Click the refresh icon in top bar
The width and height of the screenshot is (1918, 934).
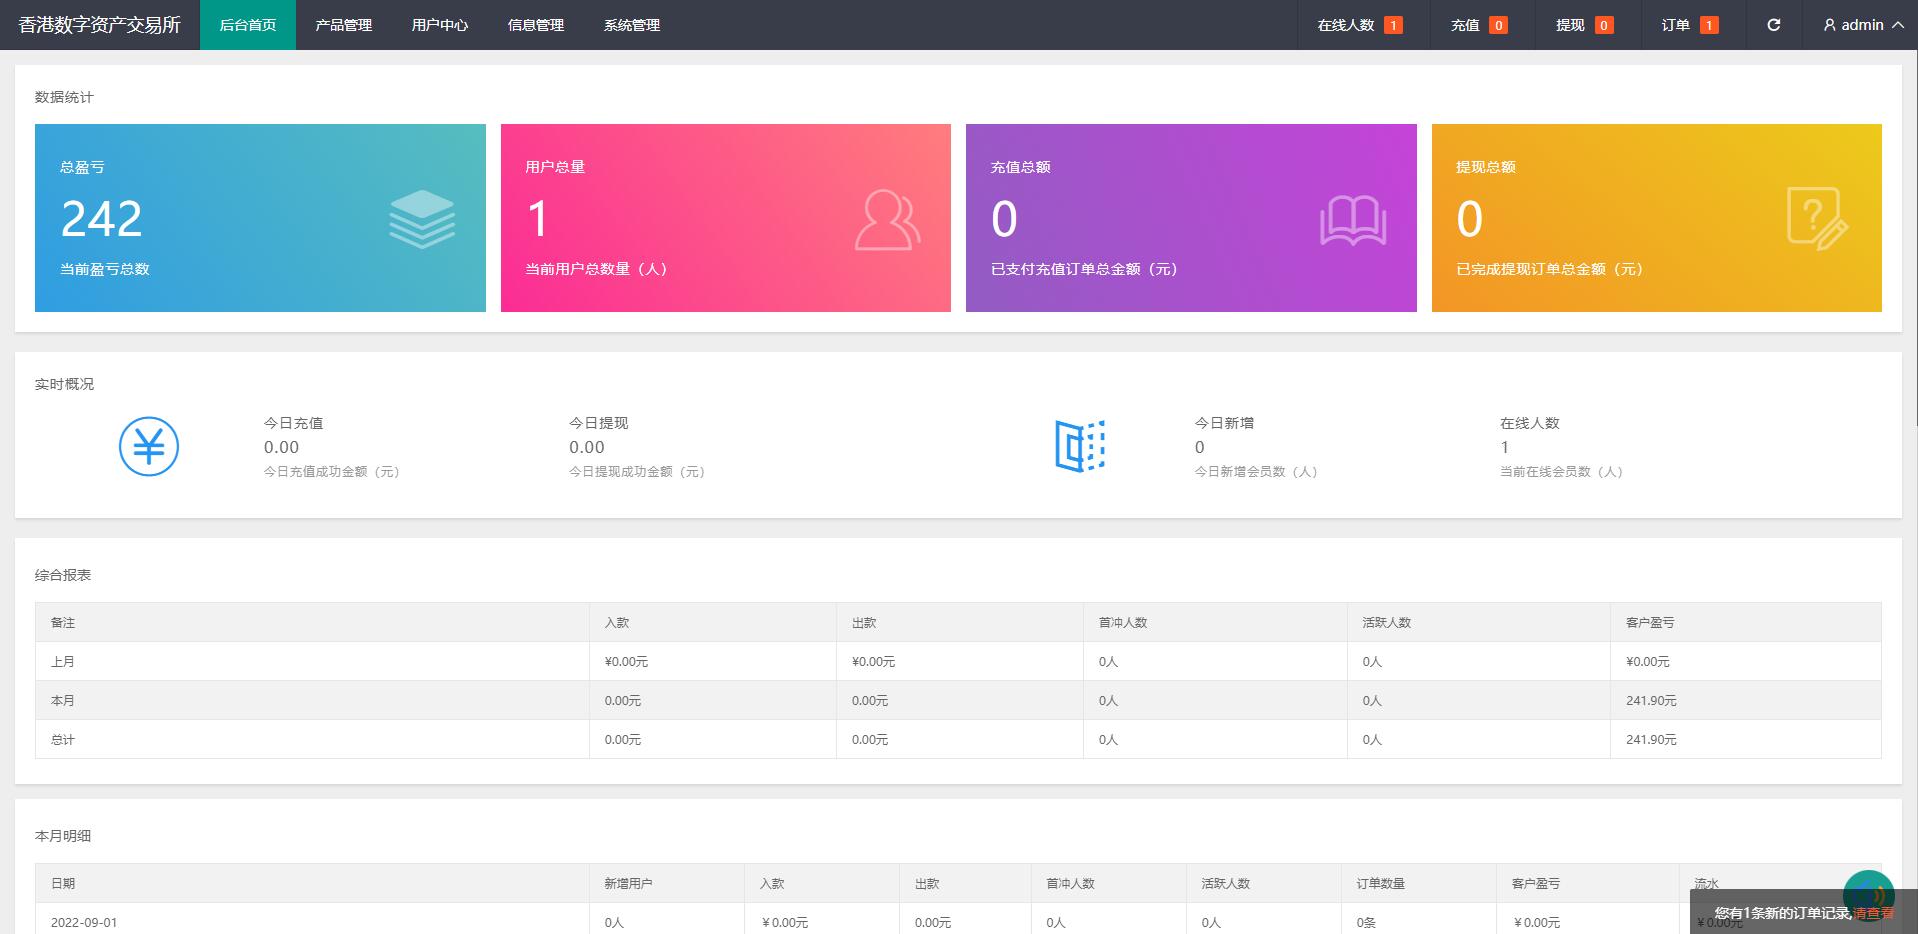coord(1773,25)
